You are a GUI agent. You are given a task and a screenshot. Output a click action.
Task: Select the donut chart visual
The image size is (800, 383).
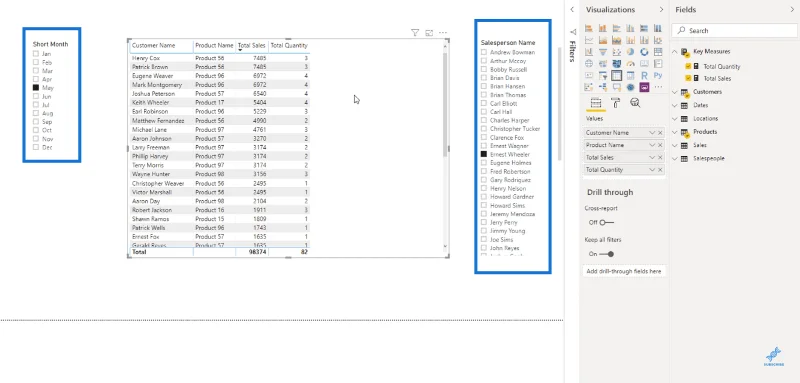[x=644, y=52]
